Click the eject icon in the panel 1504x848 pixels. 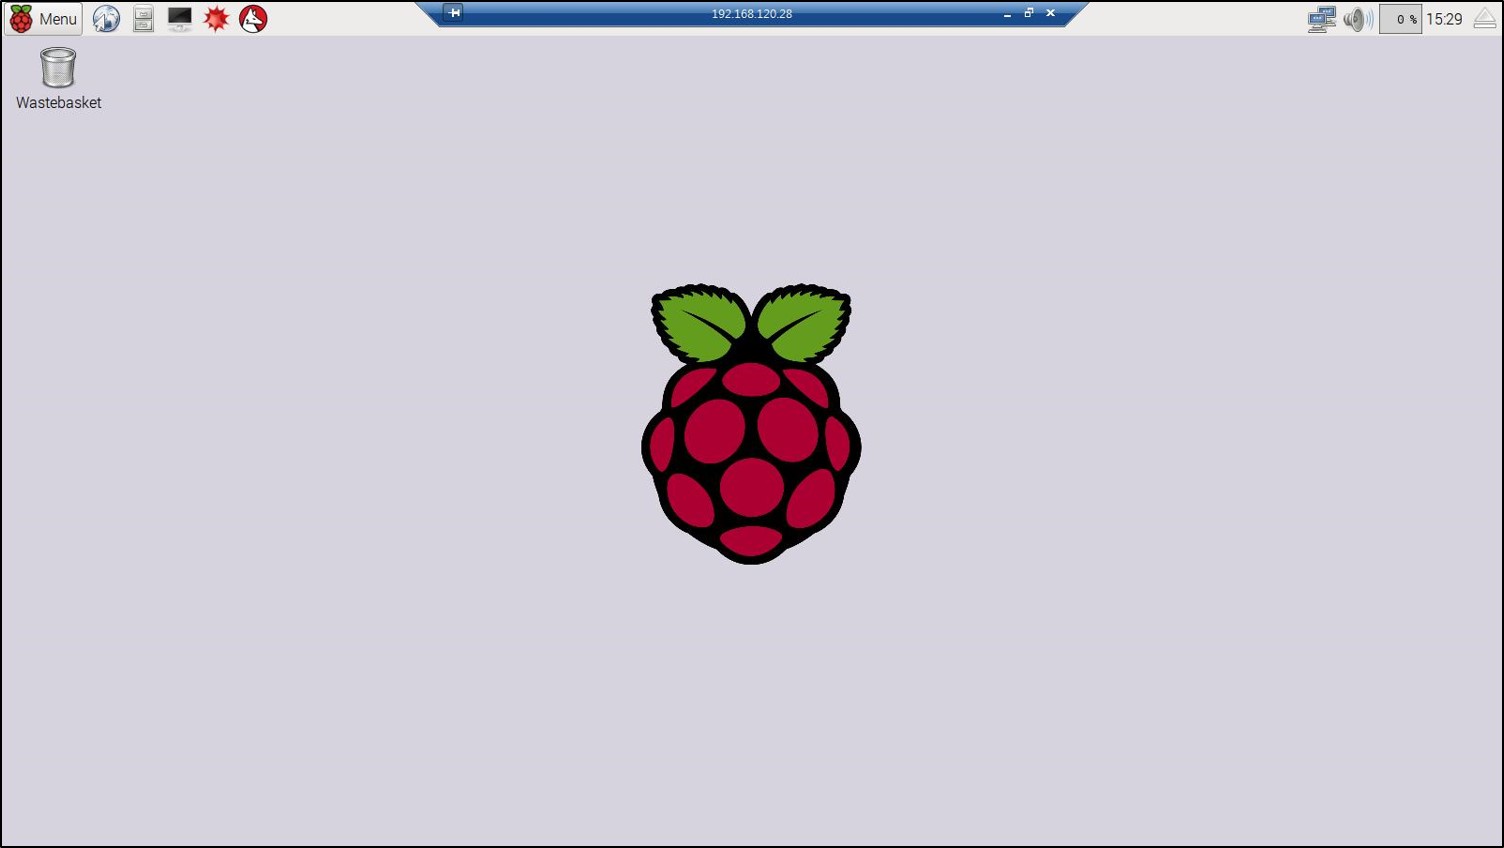point(1485,19)
